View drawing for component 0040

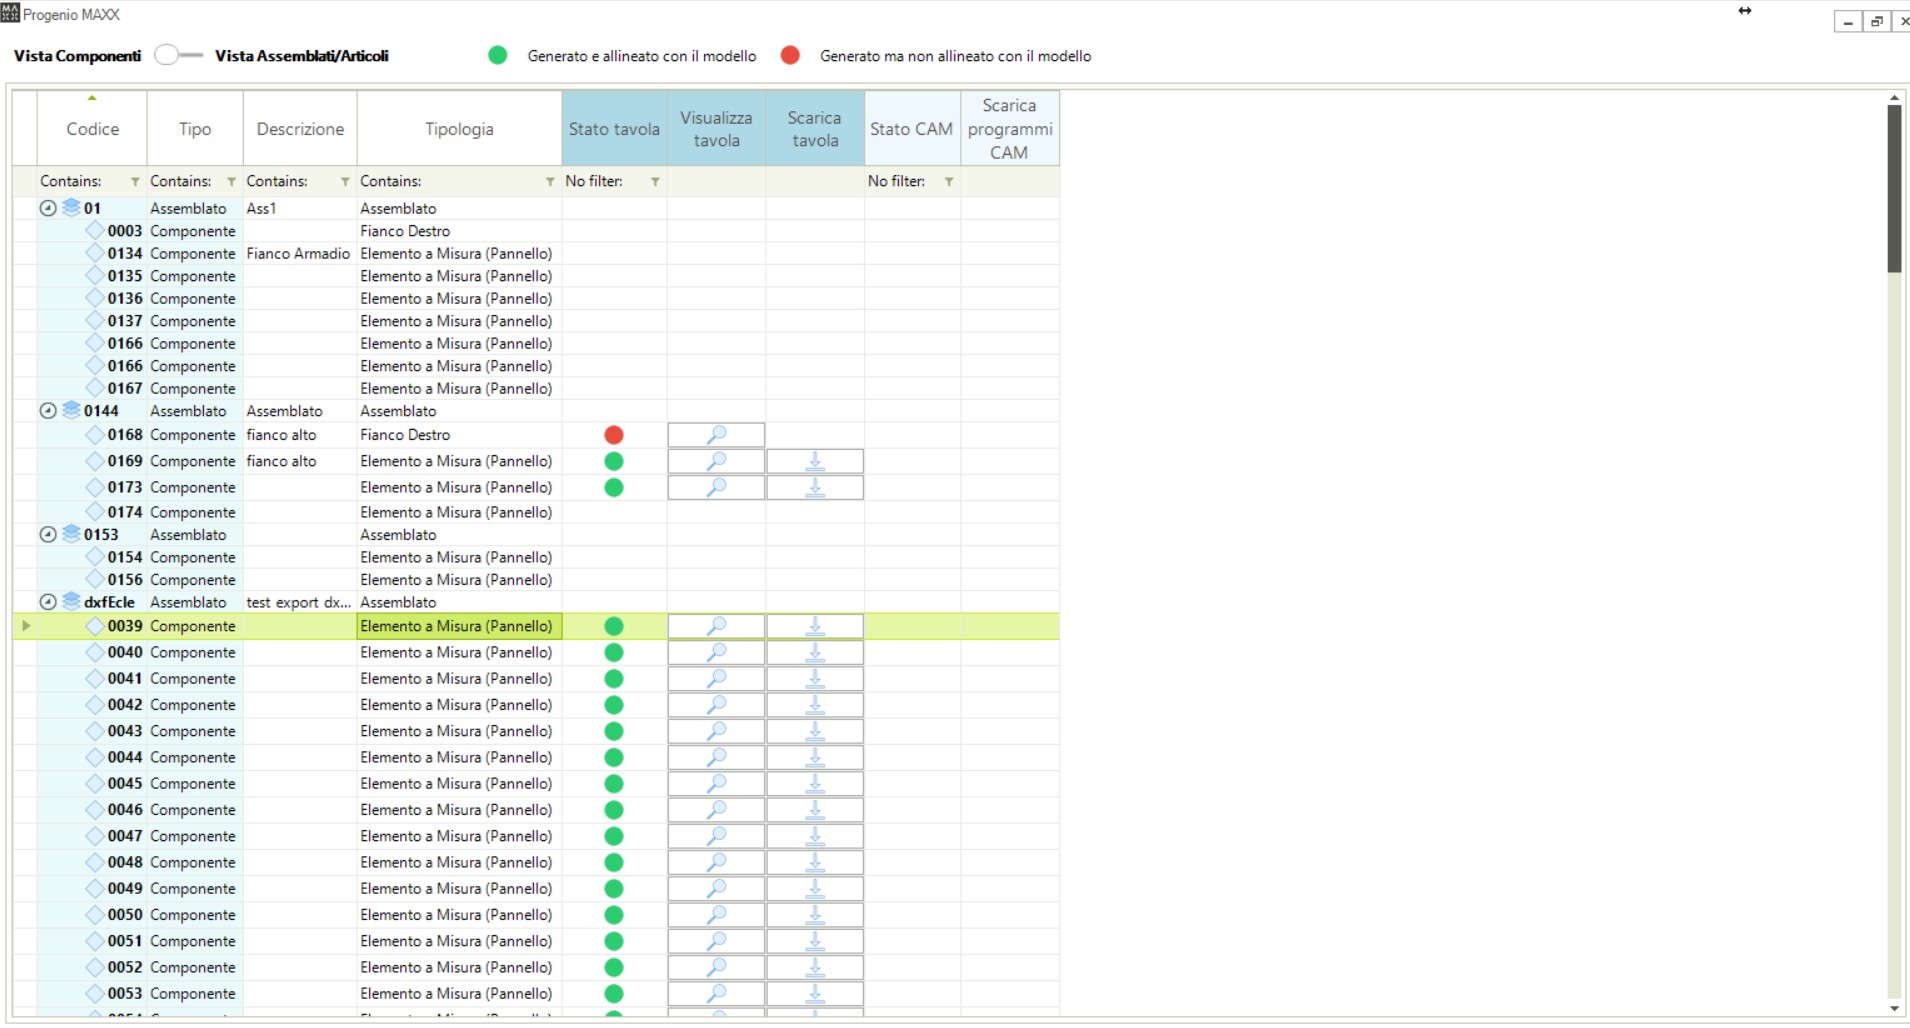coord(716,652)
